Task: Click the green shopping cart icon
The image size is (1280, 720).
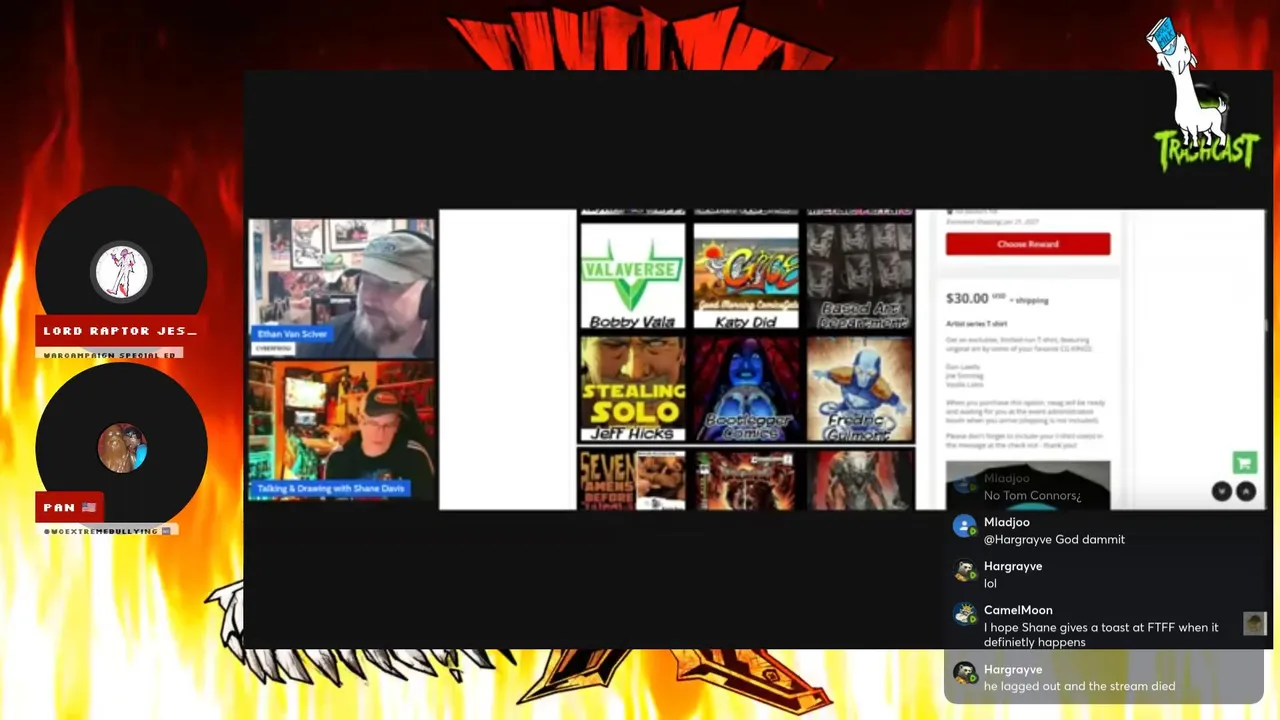Action: 1244,462
